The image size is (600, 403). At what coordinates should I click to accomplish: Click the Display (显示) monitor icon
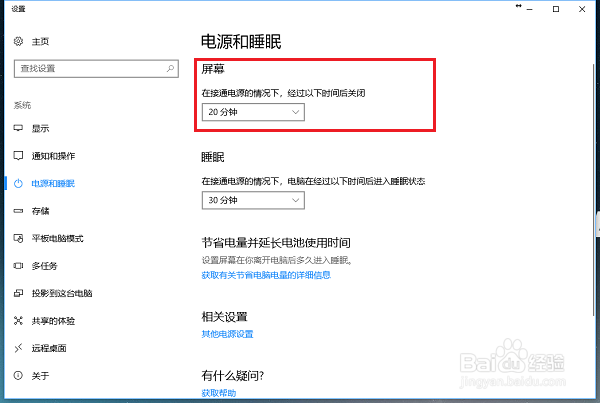click(x=18, y=128)
